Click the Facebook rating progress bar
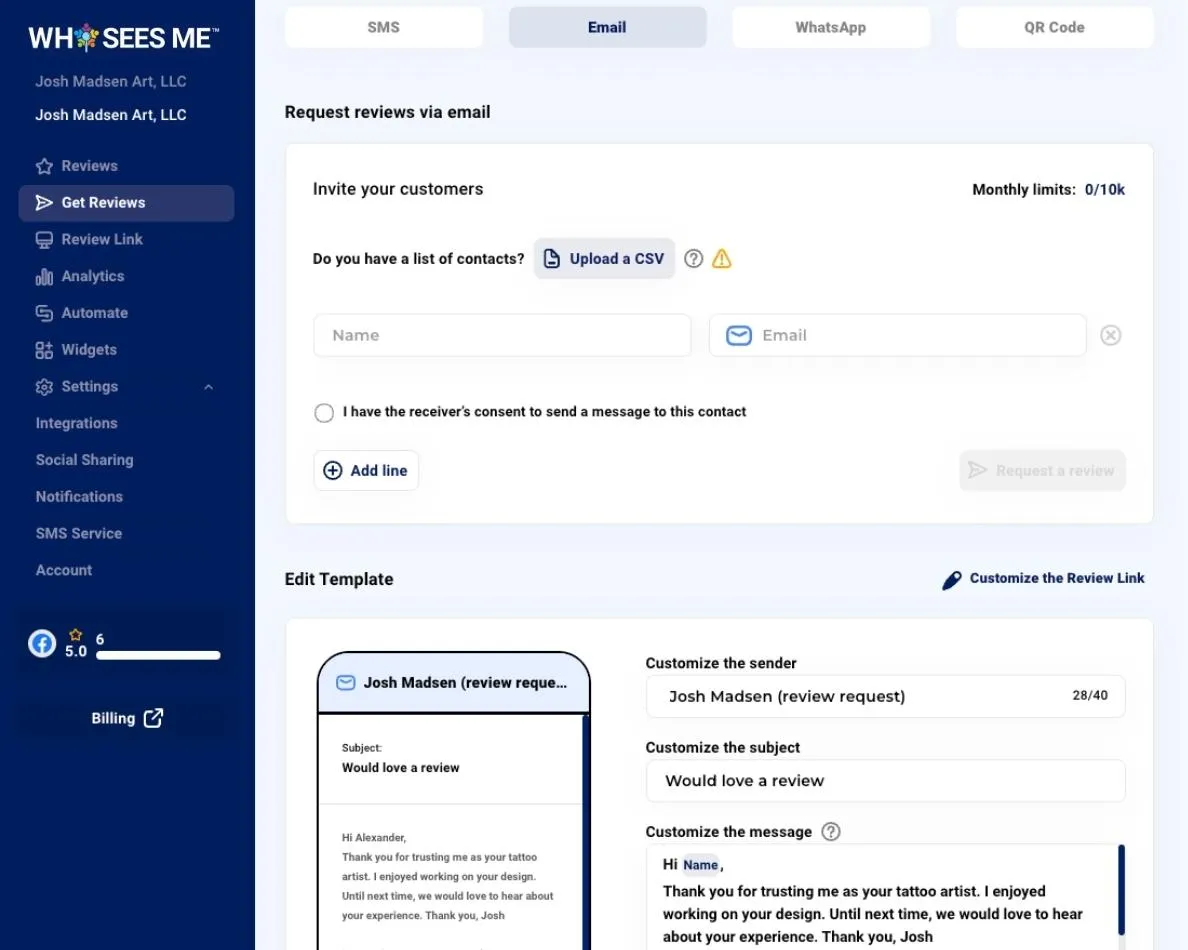The image size is (1188, 950). tap(158, 655)
